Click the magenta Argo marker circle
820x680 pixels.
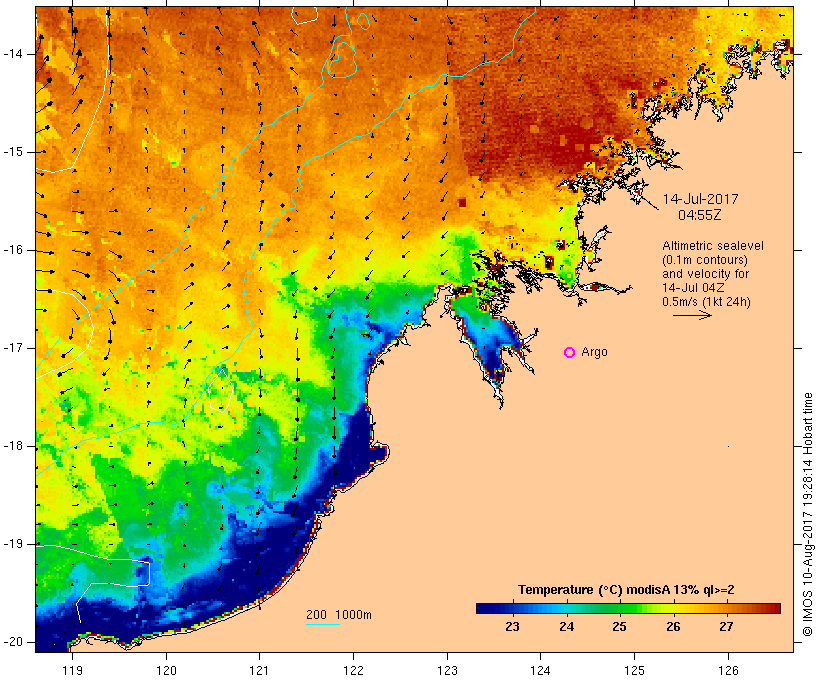[570, 353]
